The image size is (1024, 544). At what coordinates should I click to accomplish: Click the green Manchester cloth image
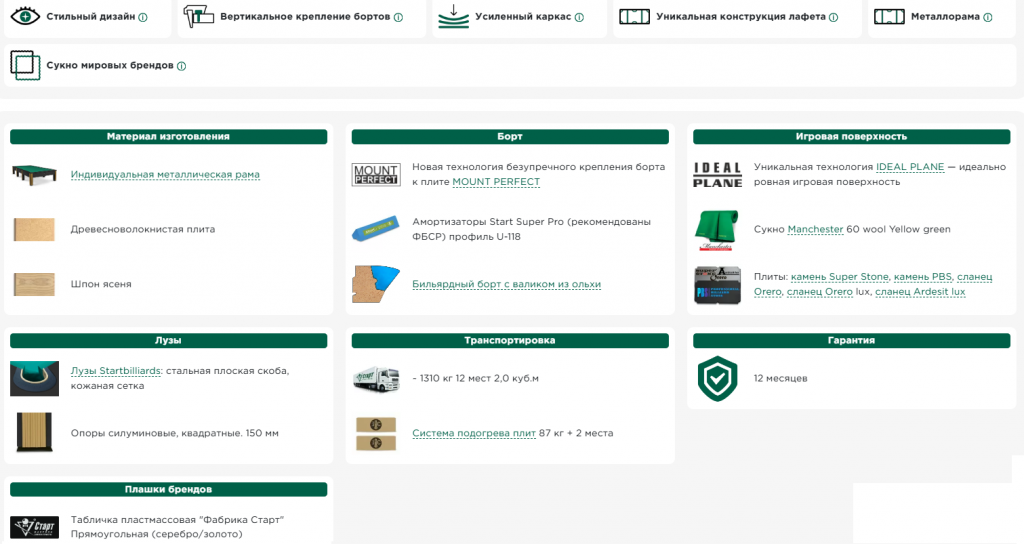[x=717, y=230]
